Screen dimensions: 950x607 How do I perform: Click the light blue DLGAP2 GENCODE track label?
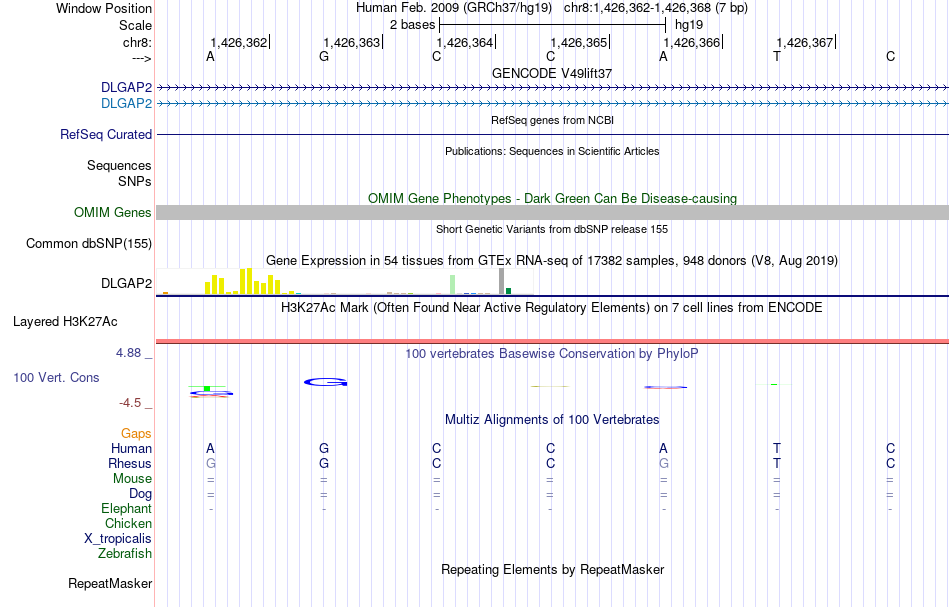point(127,104)
